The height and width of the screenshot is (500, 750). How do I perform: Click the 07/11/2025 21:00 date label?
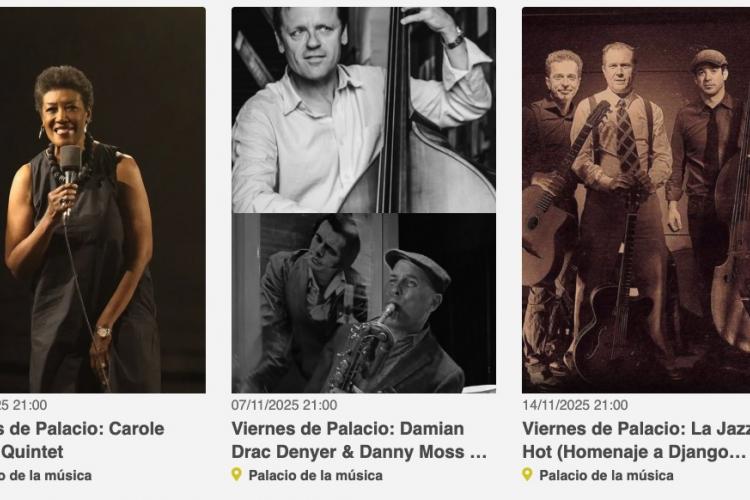(x=284, y=405)
